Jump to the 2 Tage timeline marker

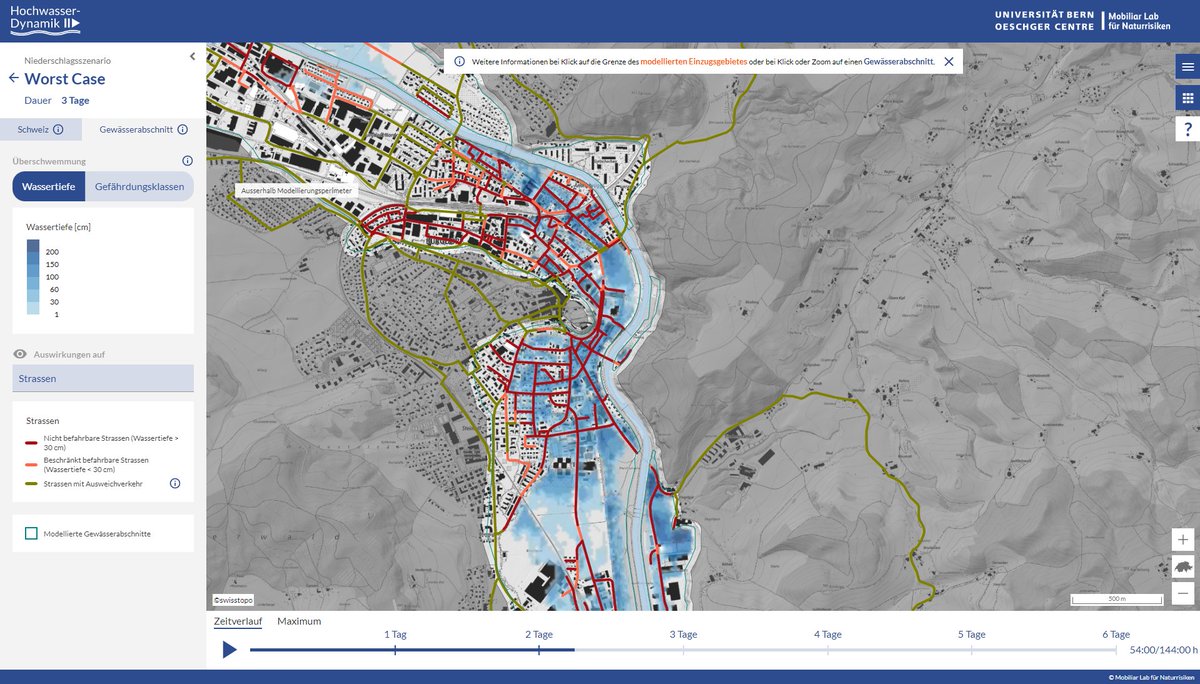[x=539, y=634]
